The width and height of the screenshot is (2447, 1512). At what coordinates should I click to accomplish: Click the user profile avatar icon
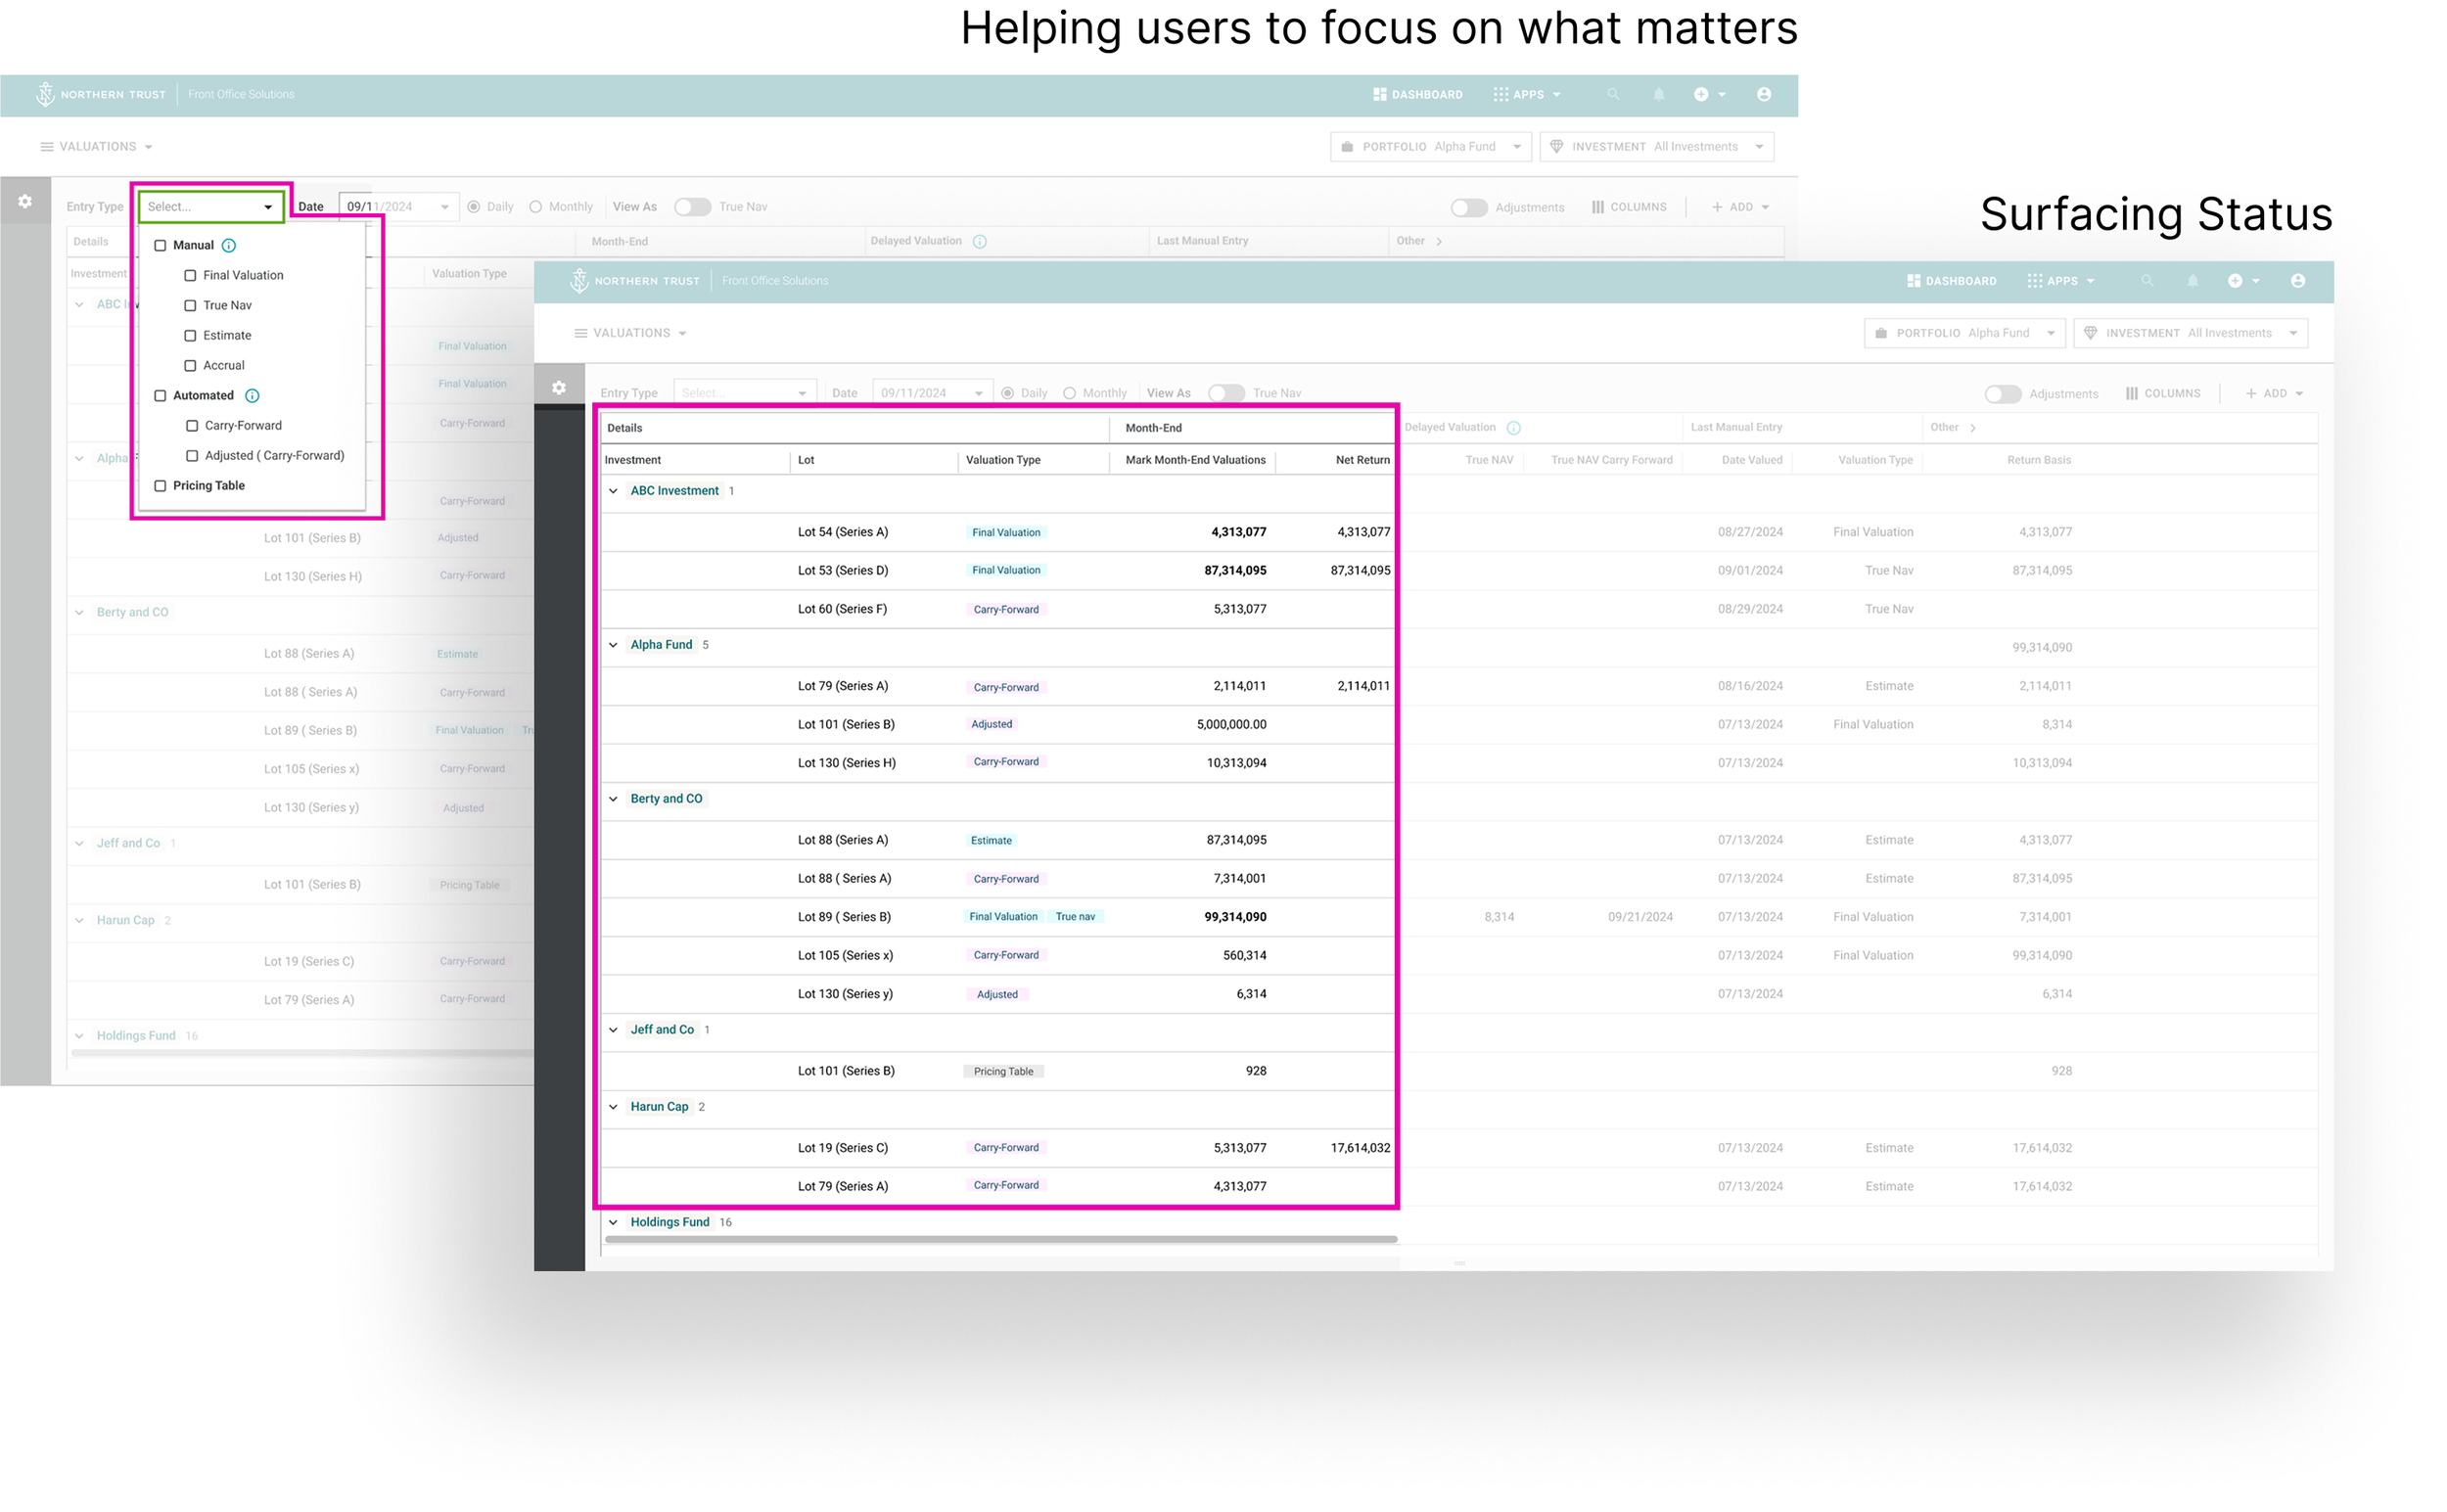coord(2298,281)
